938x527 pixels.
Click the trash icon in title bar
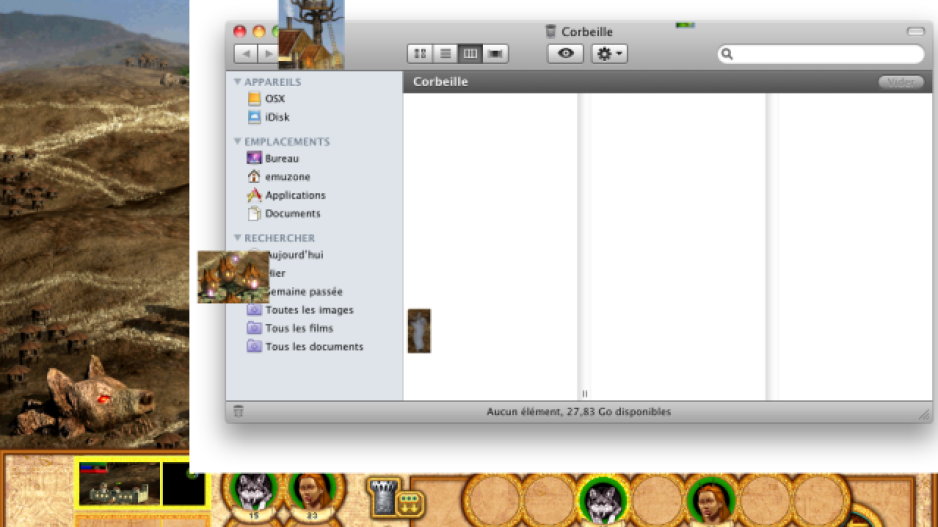550,31
